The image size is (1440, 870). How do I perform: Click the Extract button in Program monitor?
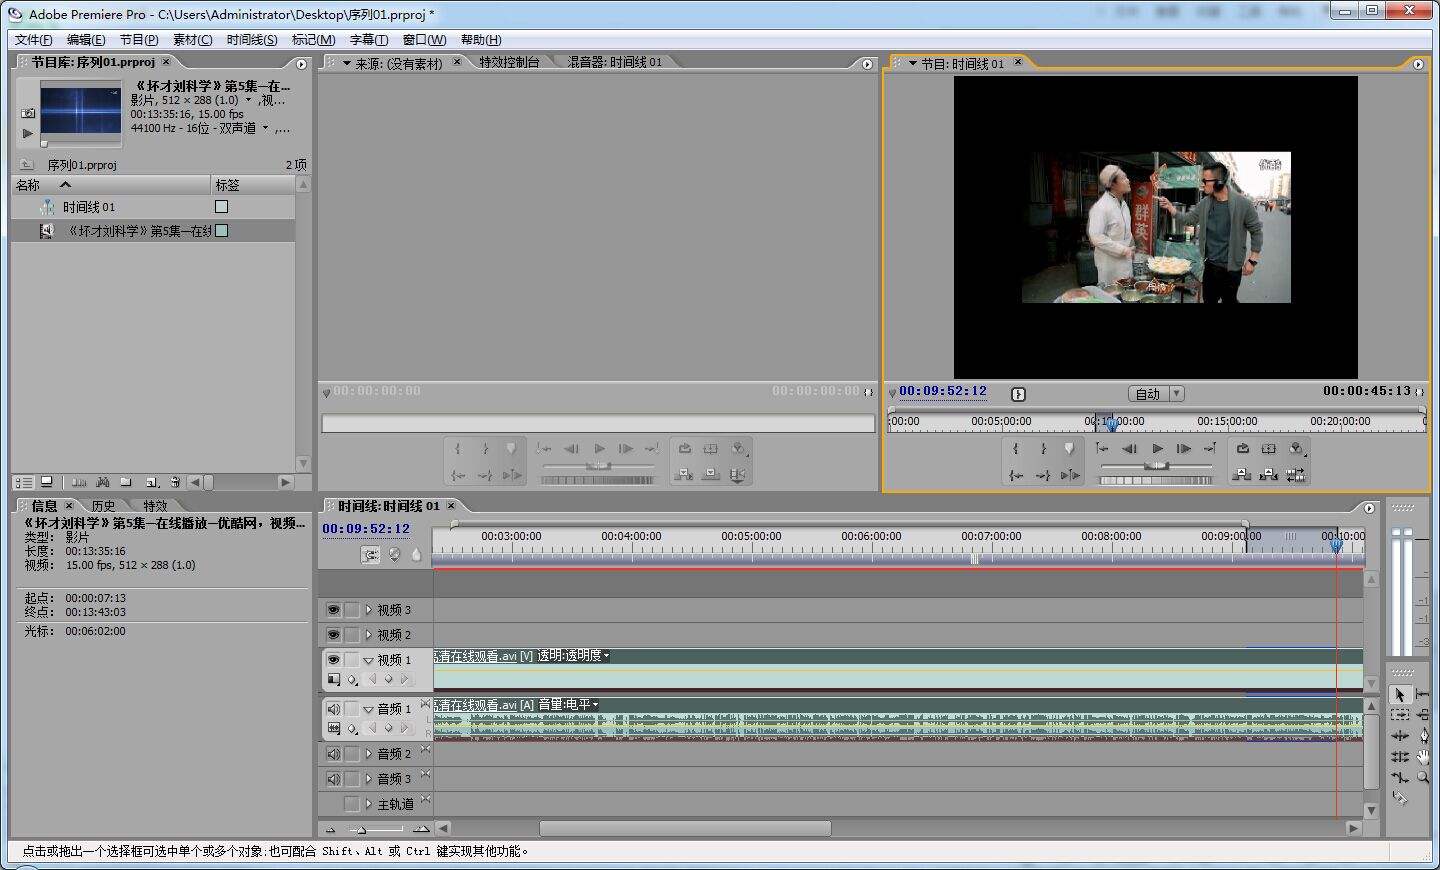(1269, 475)
